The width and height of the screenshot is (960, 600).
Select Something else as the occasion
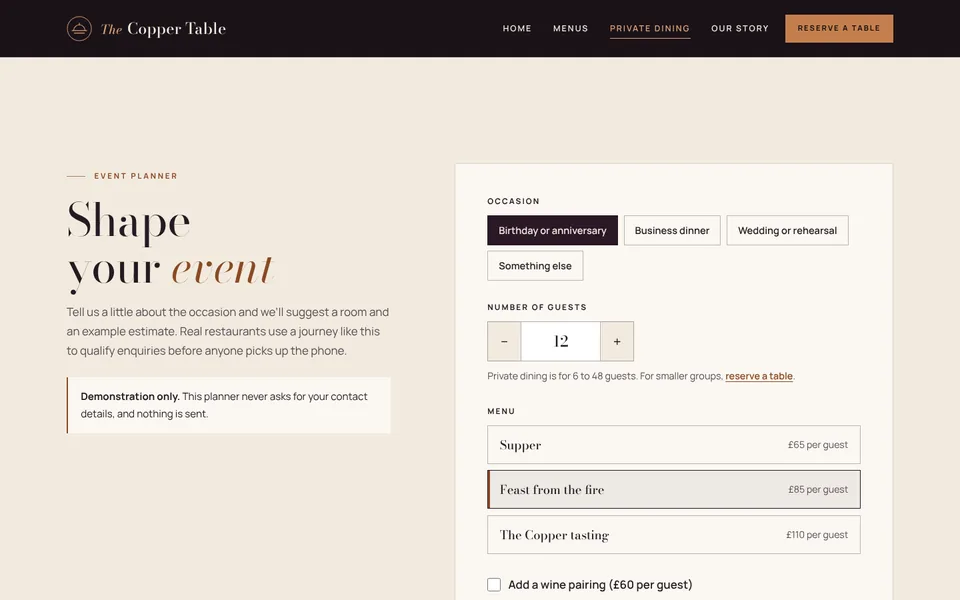[x=535, y=266]
